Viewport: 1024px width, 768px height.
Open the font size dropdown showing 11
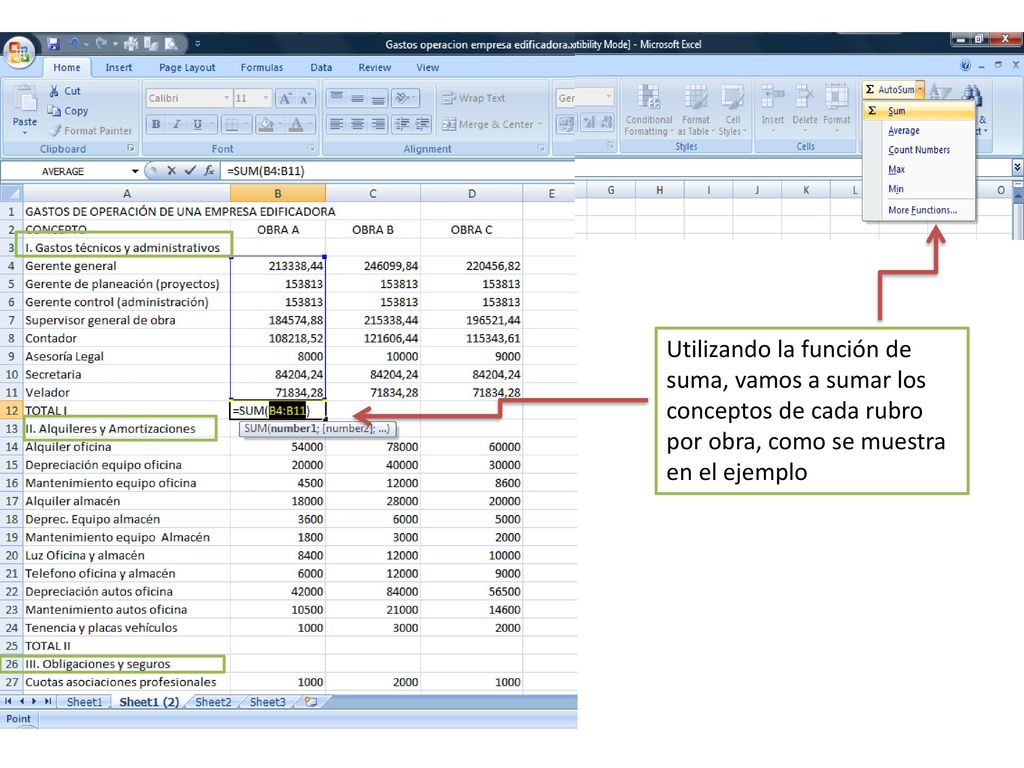point(265,98)
